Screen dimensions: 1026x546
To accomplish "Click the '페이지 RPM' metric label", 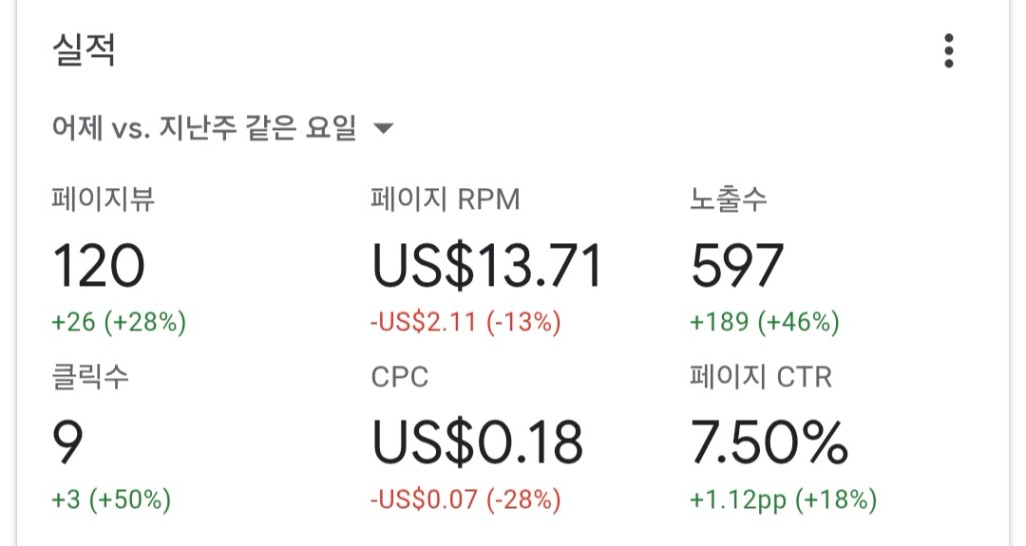I will [x=445, y=200].
